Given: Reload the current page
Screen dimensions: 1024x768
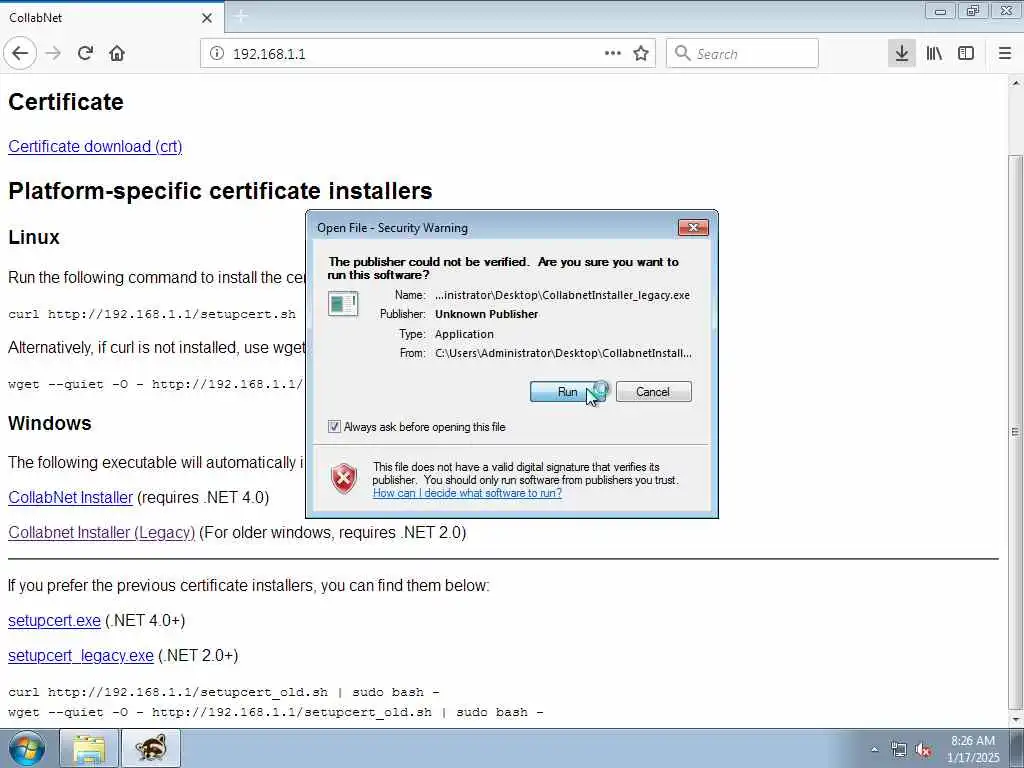Looking at the screenshot, I should (85, 54).
